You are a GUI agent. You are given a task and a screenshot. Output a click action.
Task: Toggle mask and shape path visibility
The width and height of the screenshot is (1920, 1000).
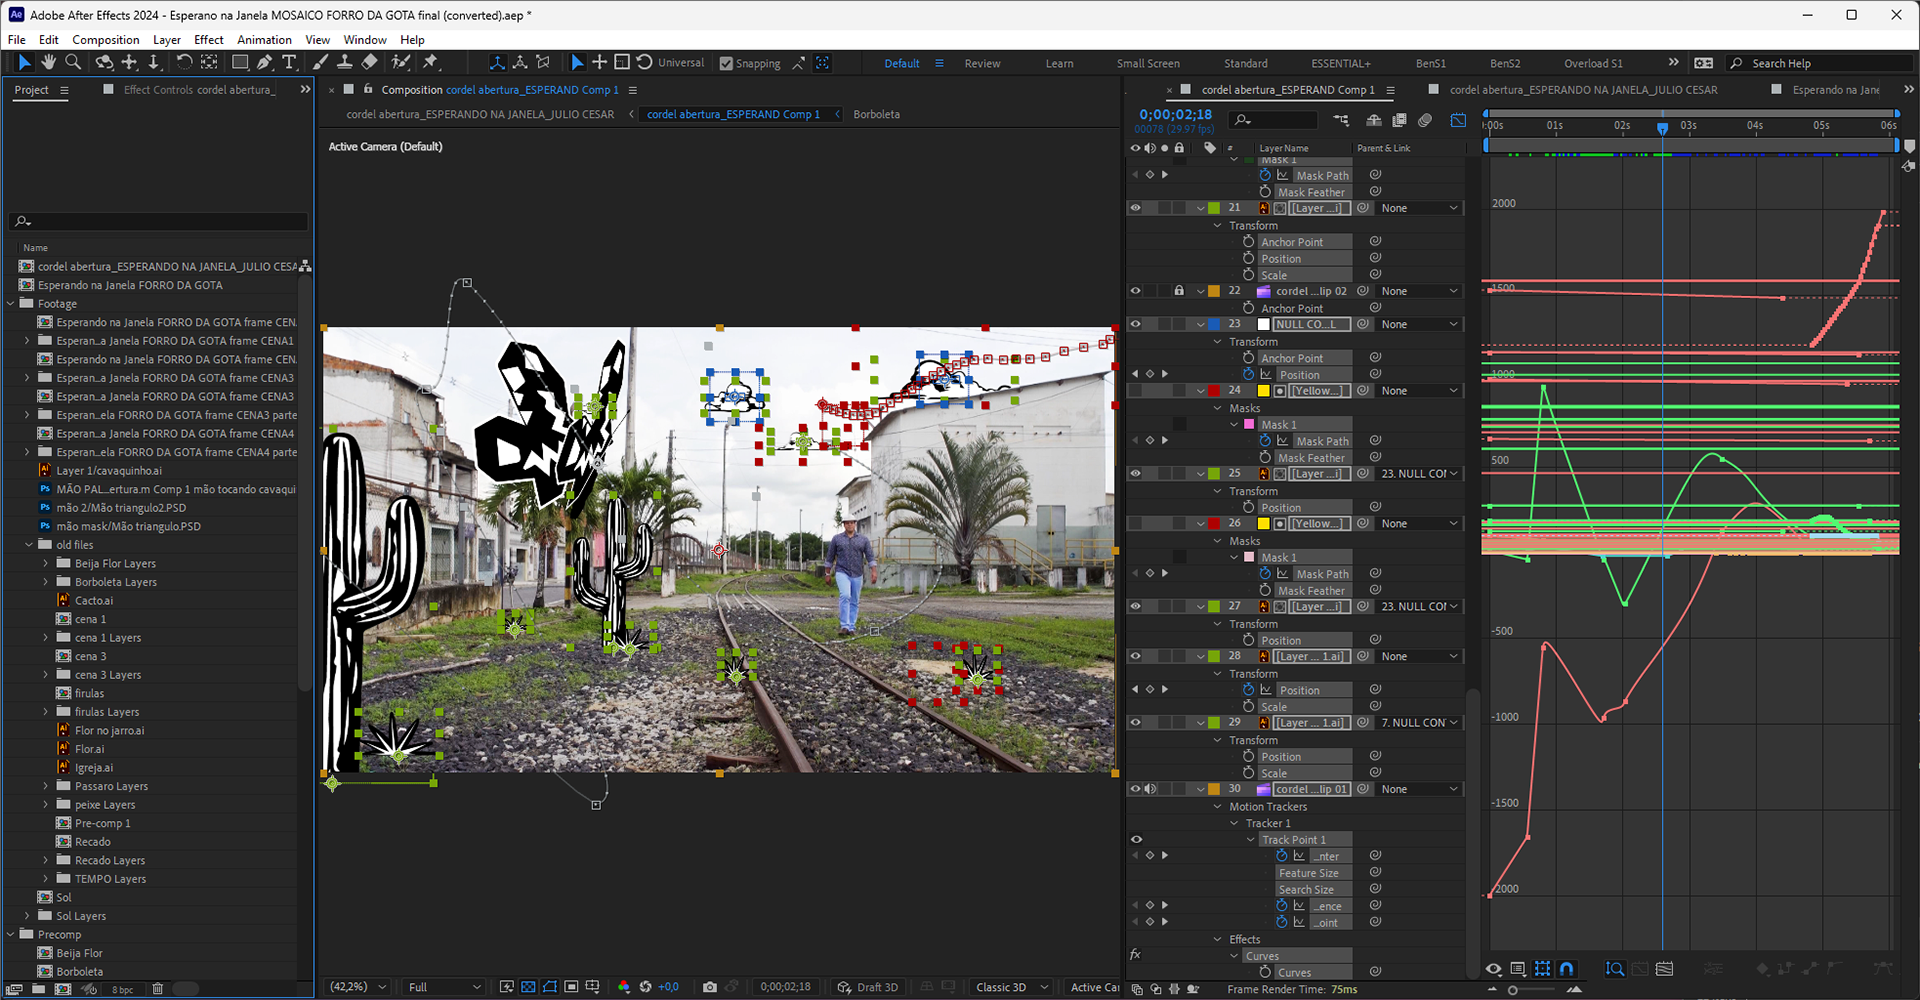click(550, 987)
